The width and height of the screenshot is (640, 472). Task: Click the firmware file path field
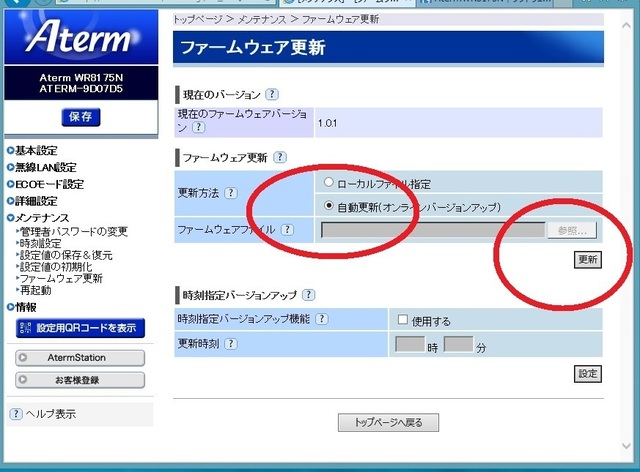433,230
